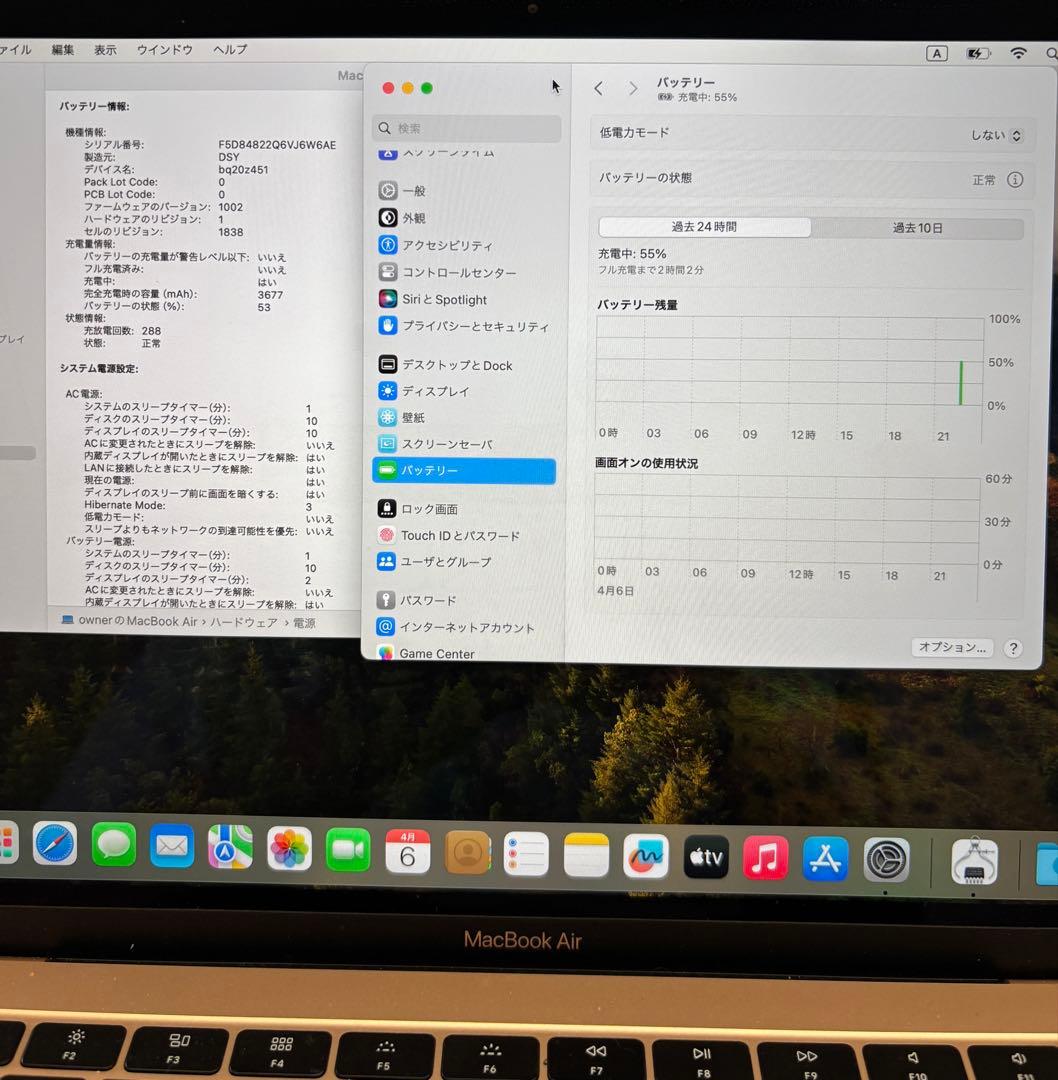1058x1080 pixels.
Task: Open Screen Saver (スクリーンセーバ) settings
Action: coord(436,444)
